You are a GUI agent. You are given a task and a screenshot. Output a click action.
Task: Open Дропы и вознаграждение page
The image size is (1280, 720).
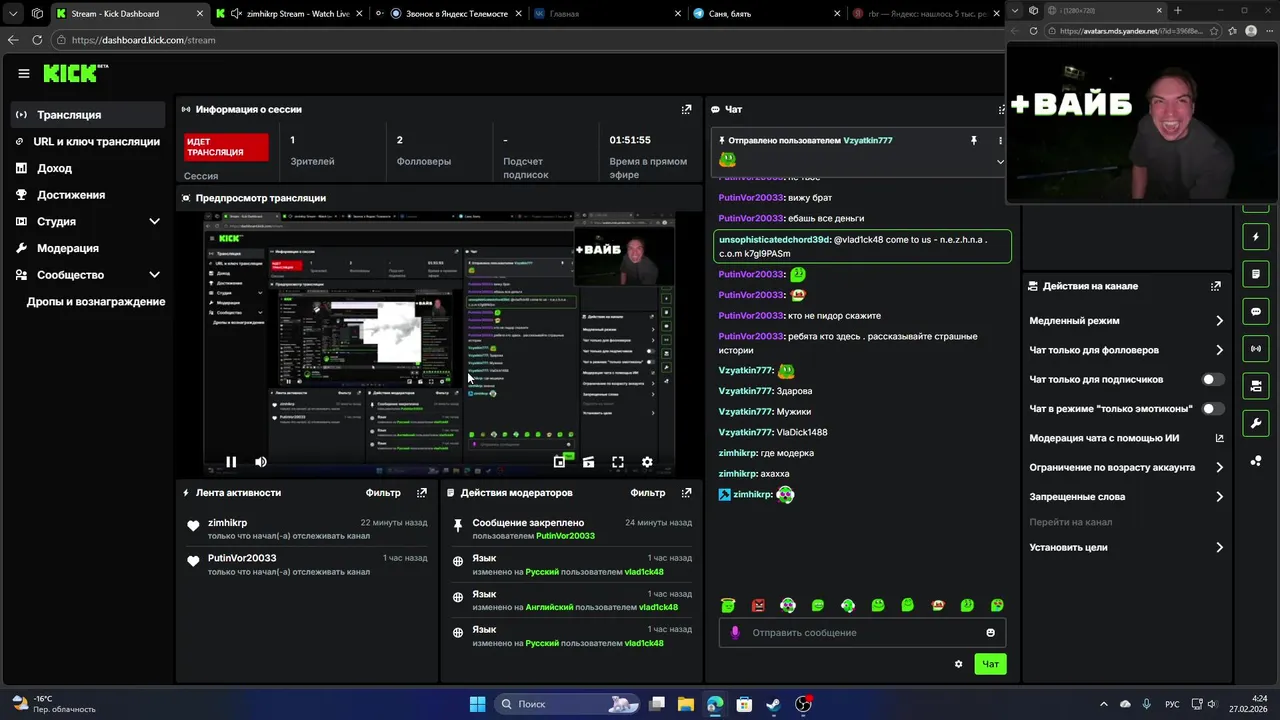(x=96, y=302)
